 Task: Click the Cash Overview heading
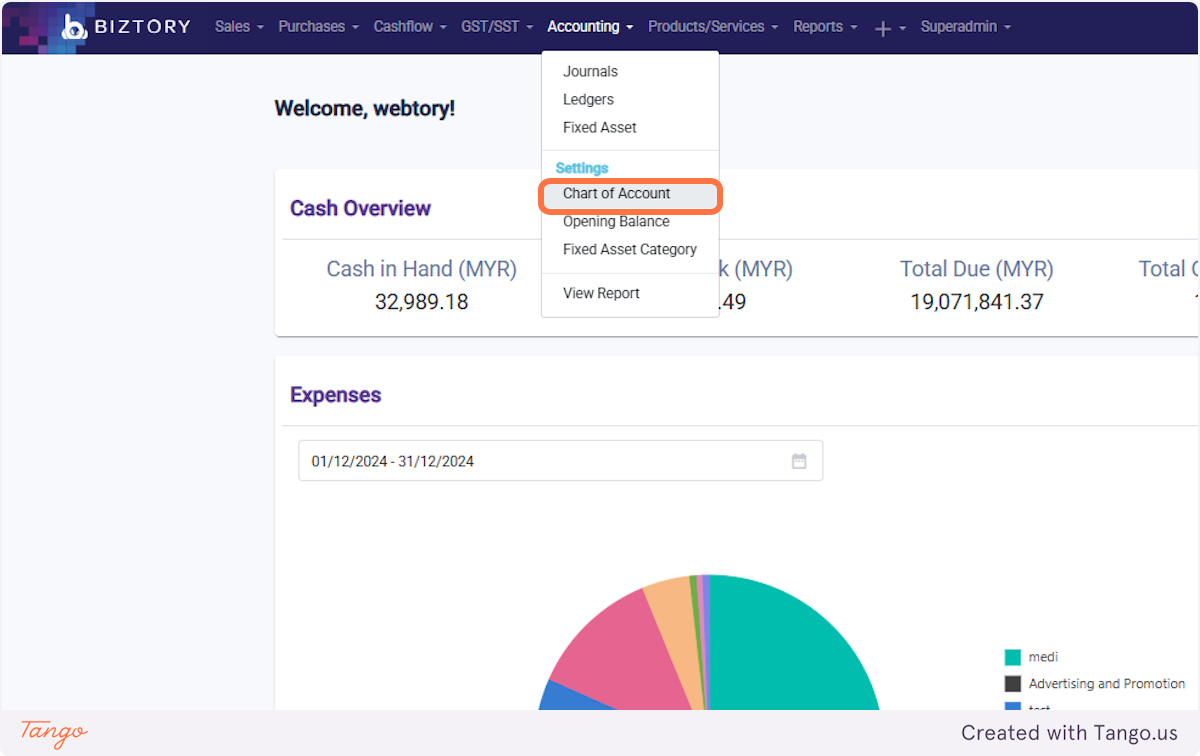pos(360,208)
